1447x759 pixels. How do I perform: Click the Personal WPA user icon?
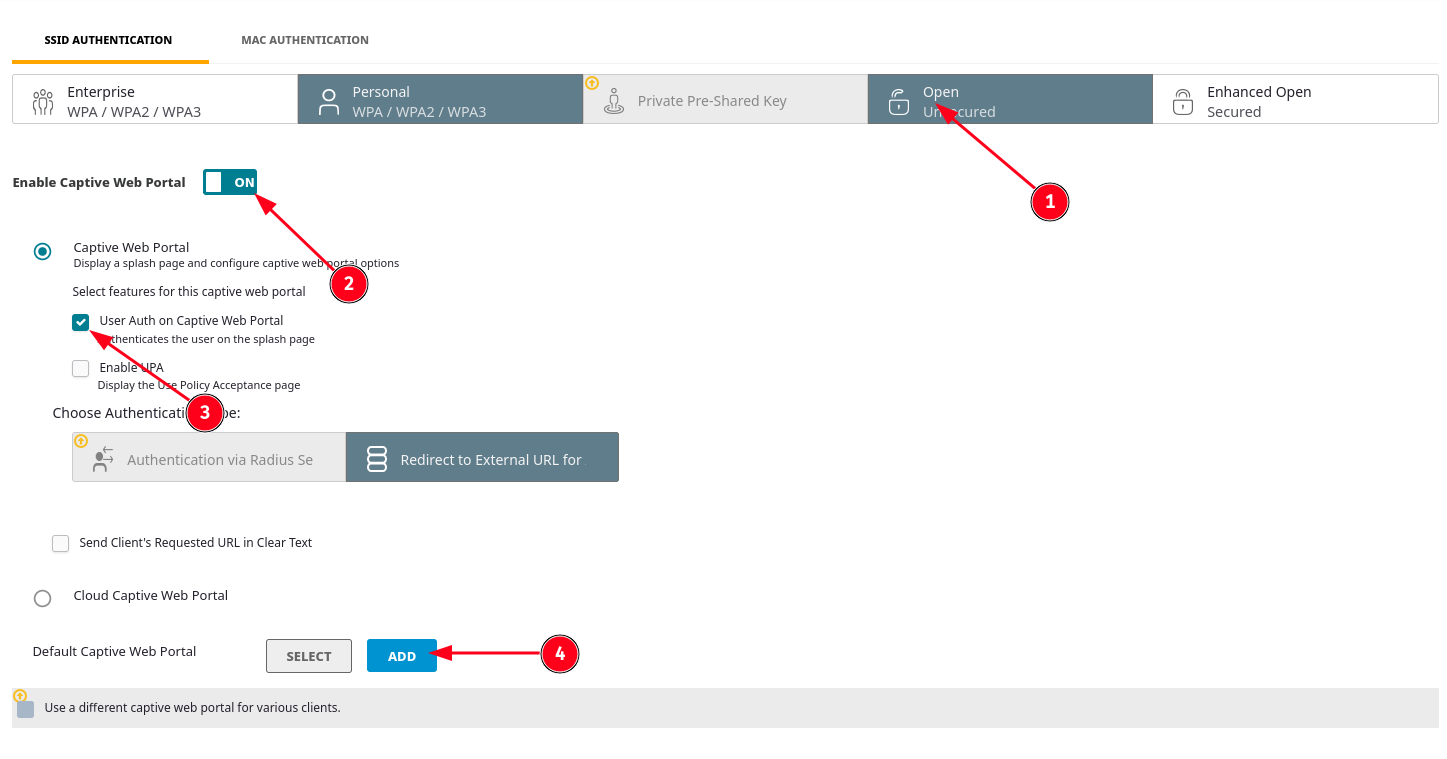(x=328, y=101)
